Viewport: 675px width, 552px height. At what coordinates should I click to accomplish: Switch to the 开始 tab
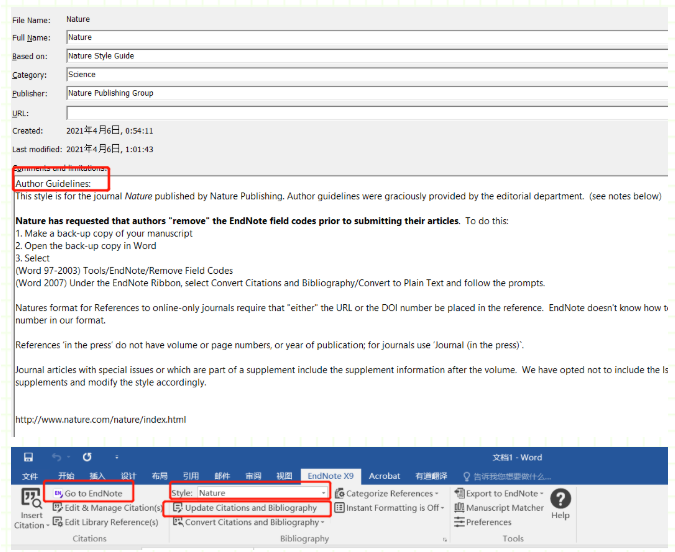(x=66, y=476)
